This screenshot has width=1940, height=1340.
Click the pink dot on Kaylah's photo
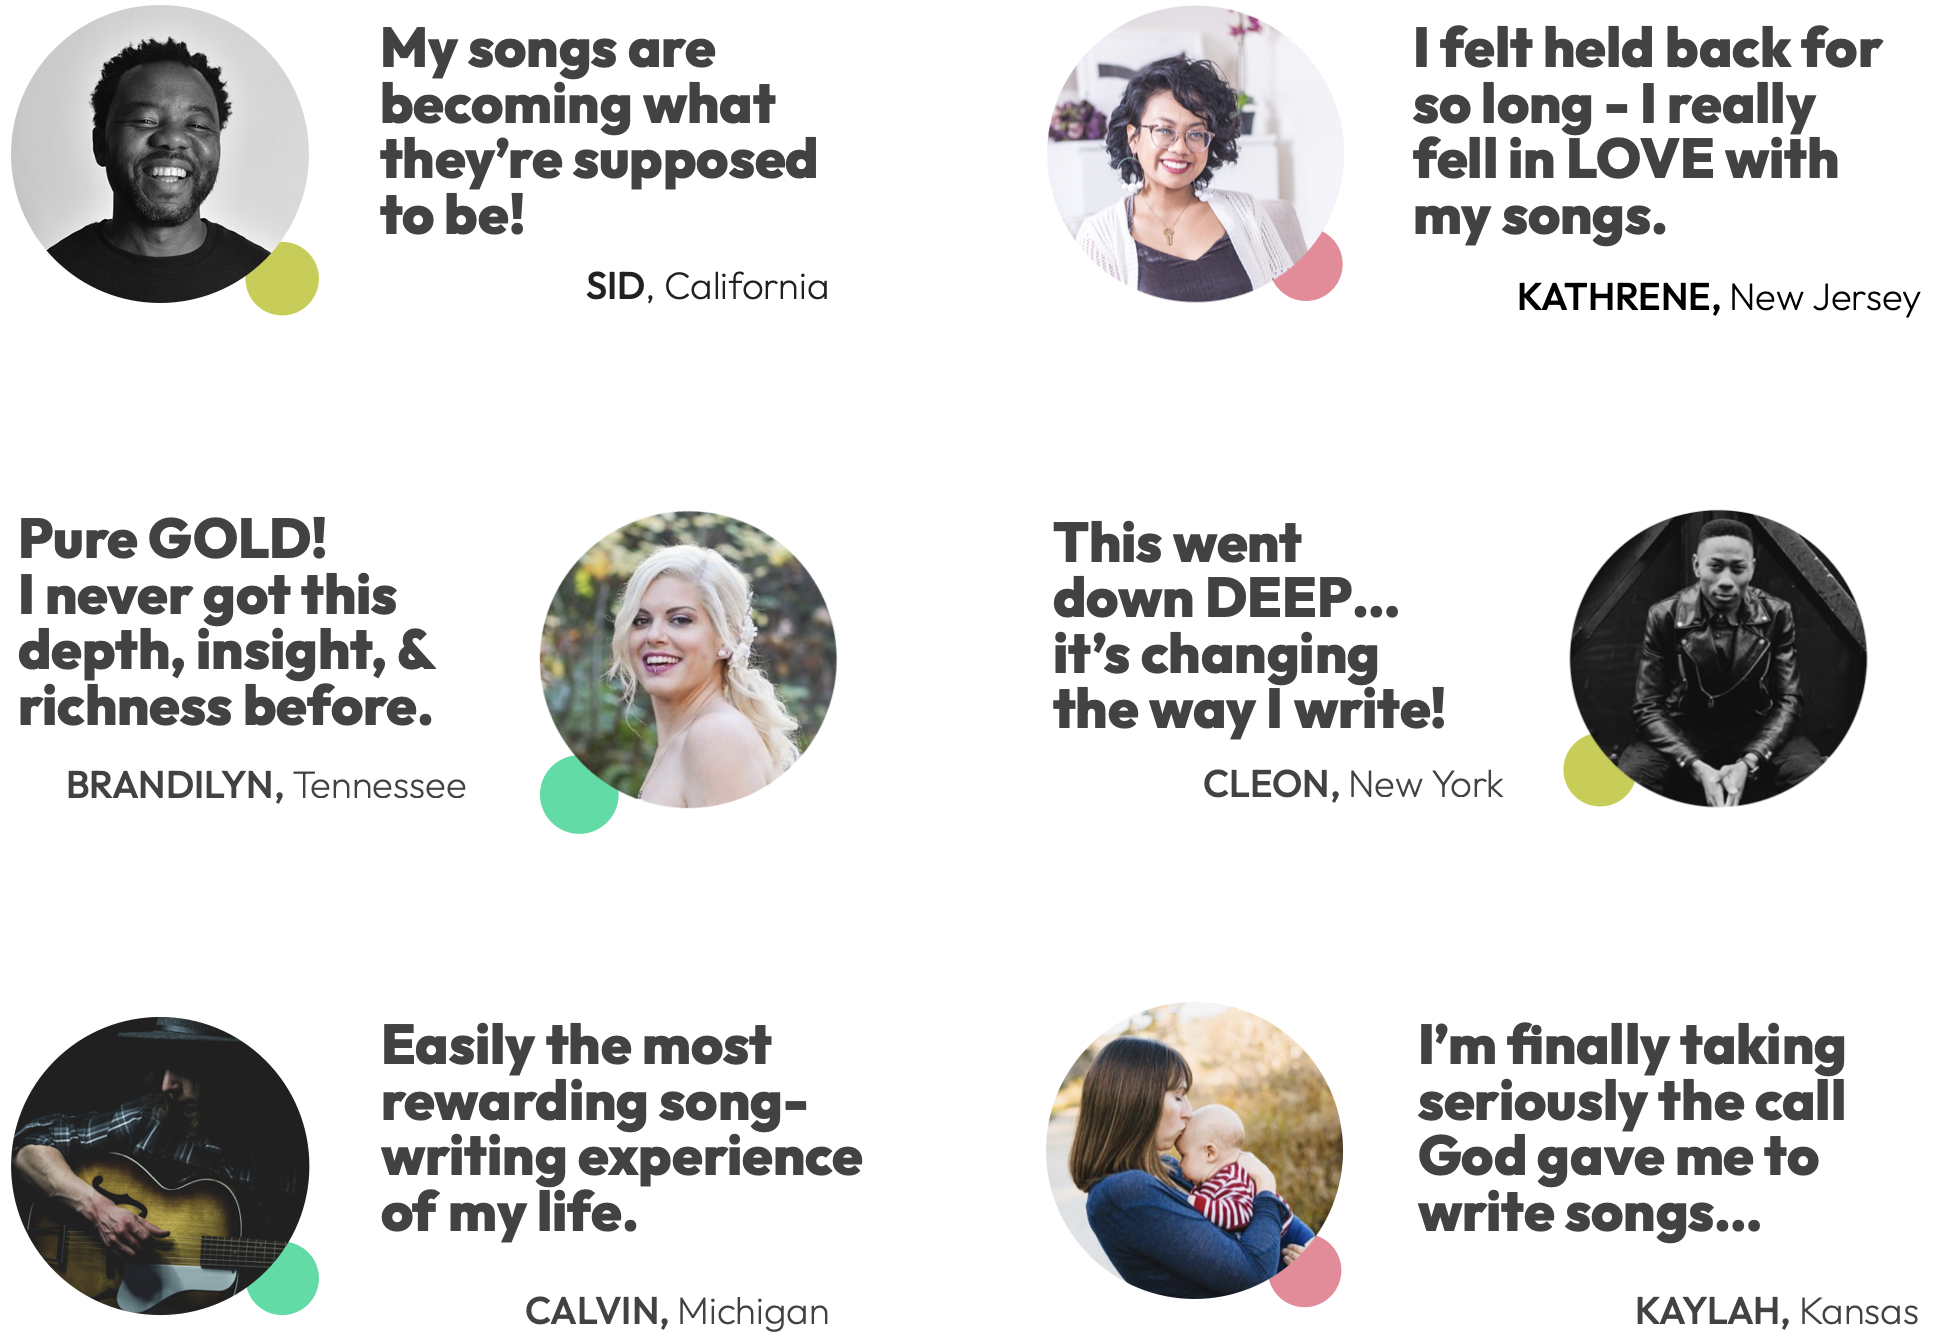pos(1306,1272)
